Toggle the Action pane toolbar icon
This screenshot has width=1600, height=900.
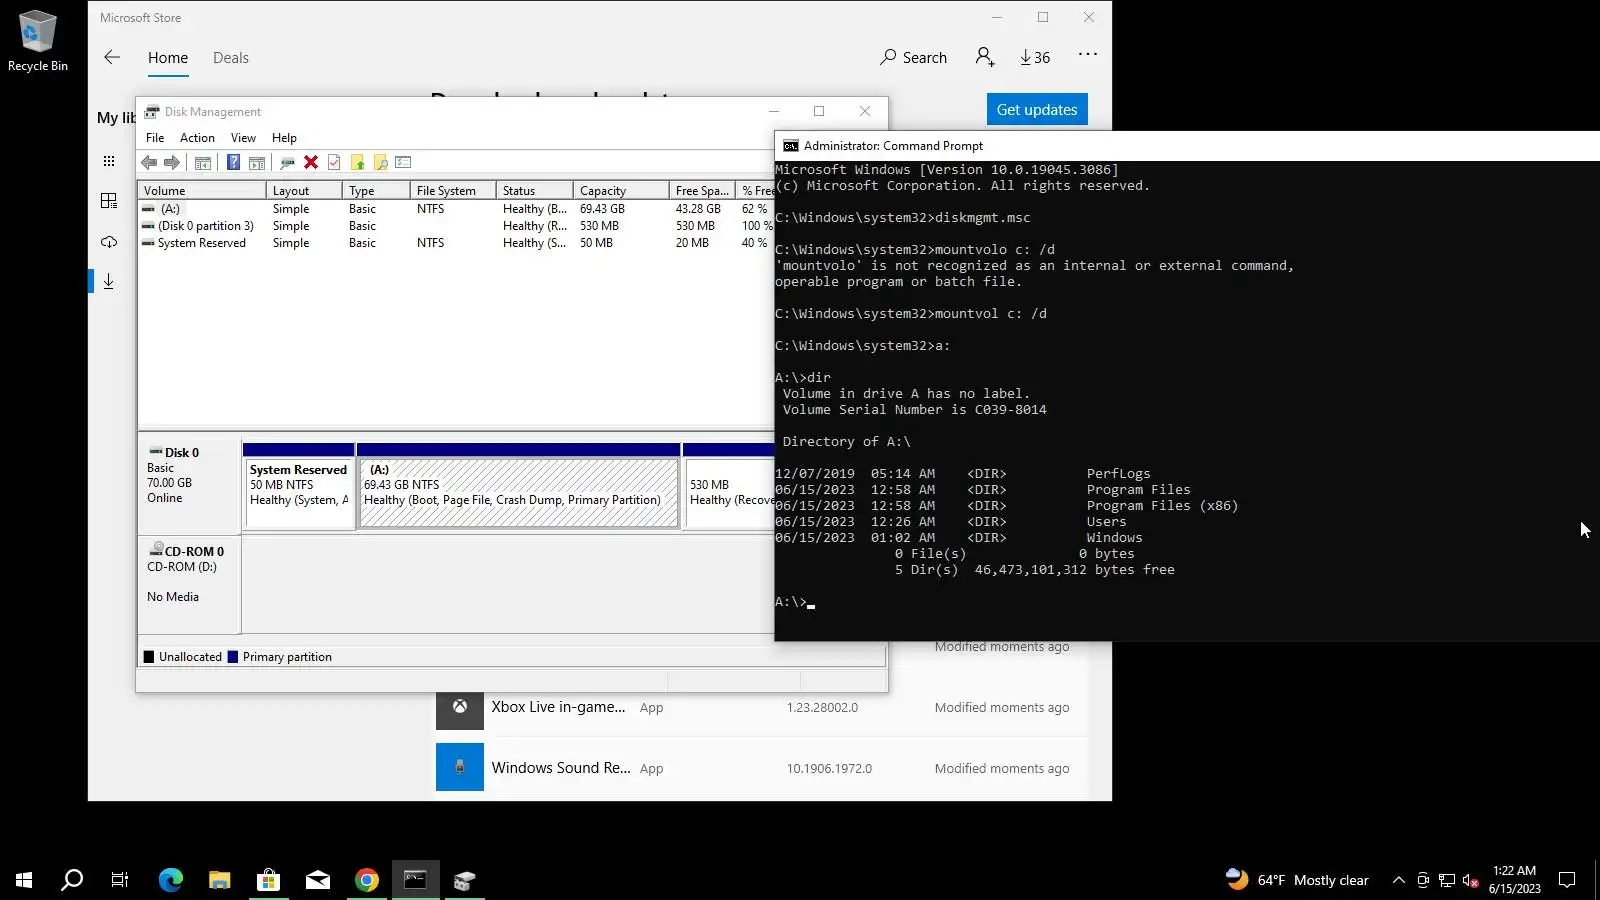pos(257,162)
